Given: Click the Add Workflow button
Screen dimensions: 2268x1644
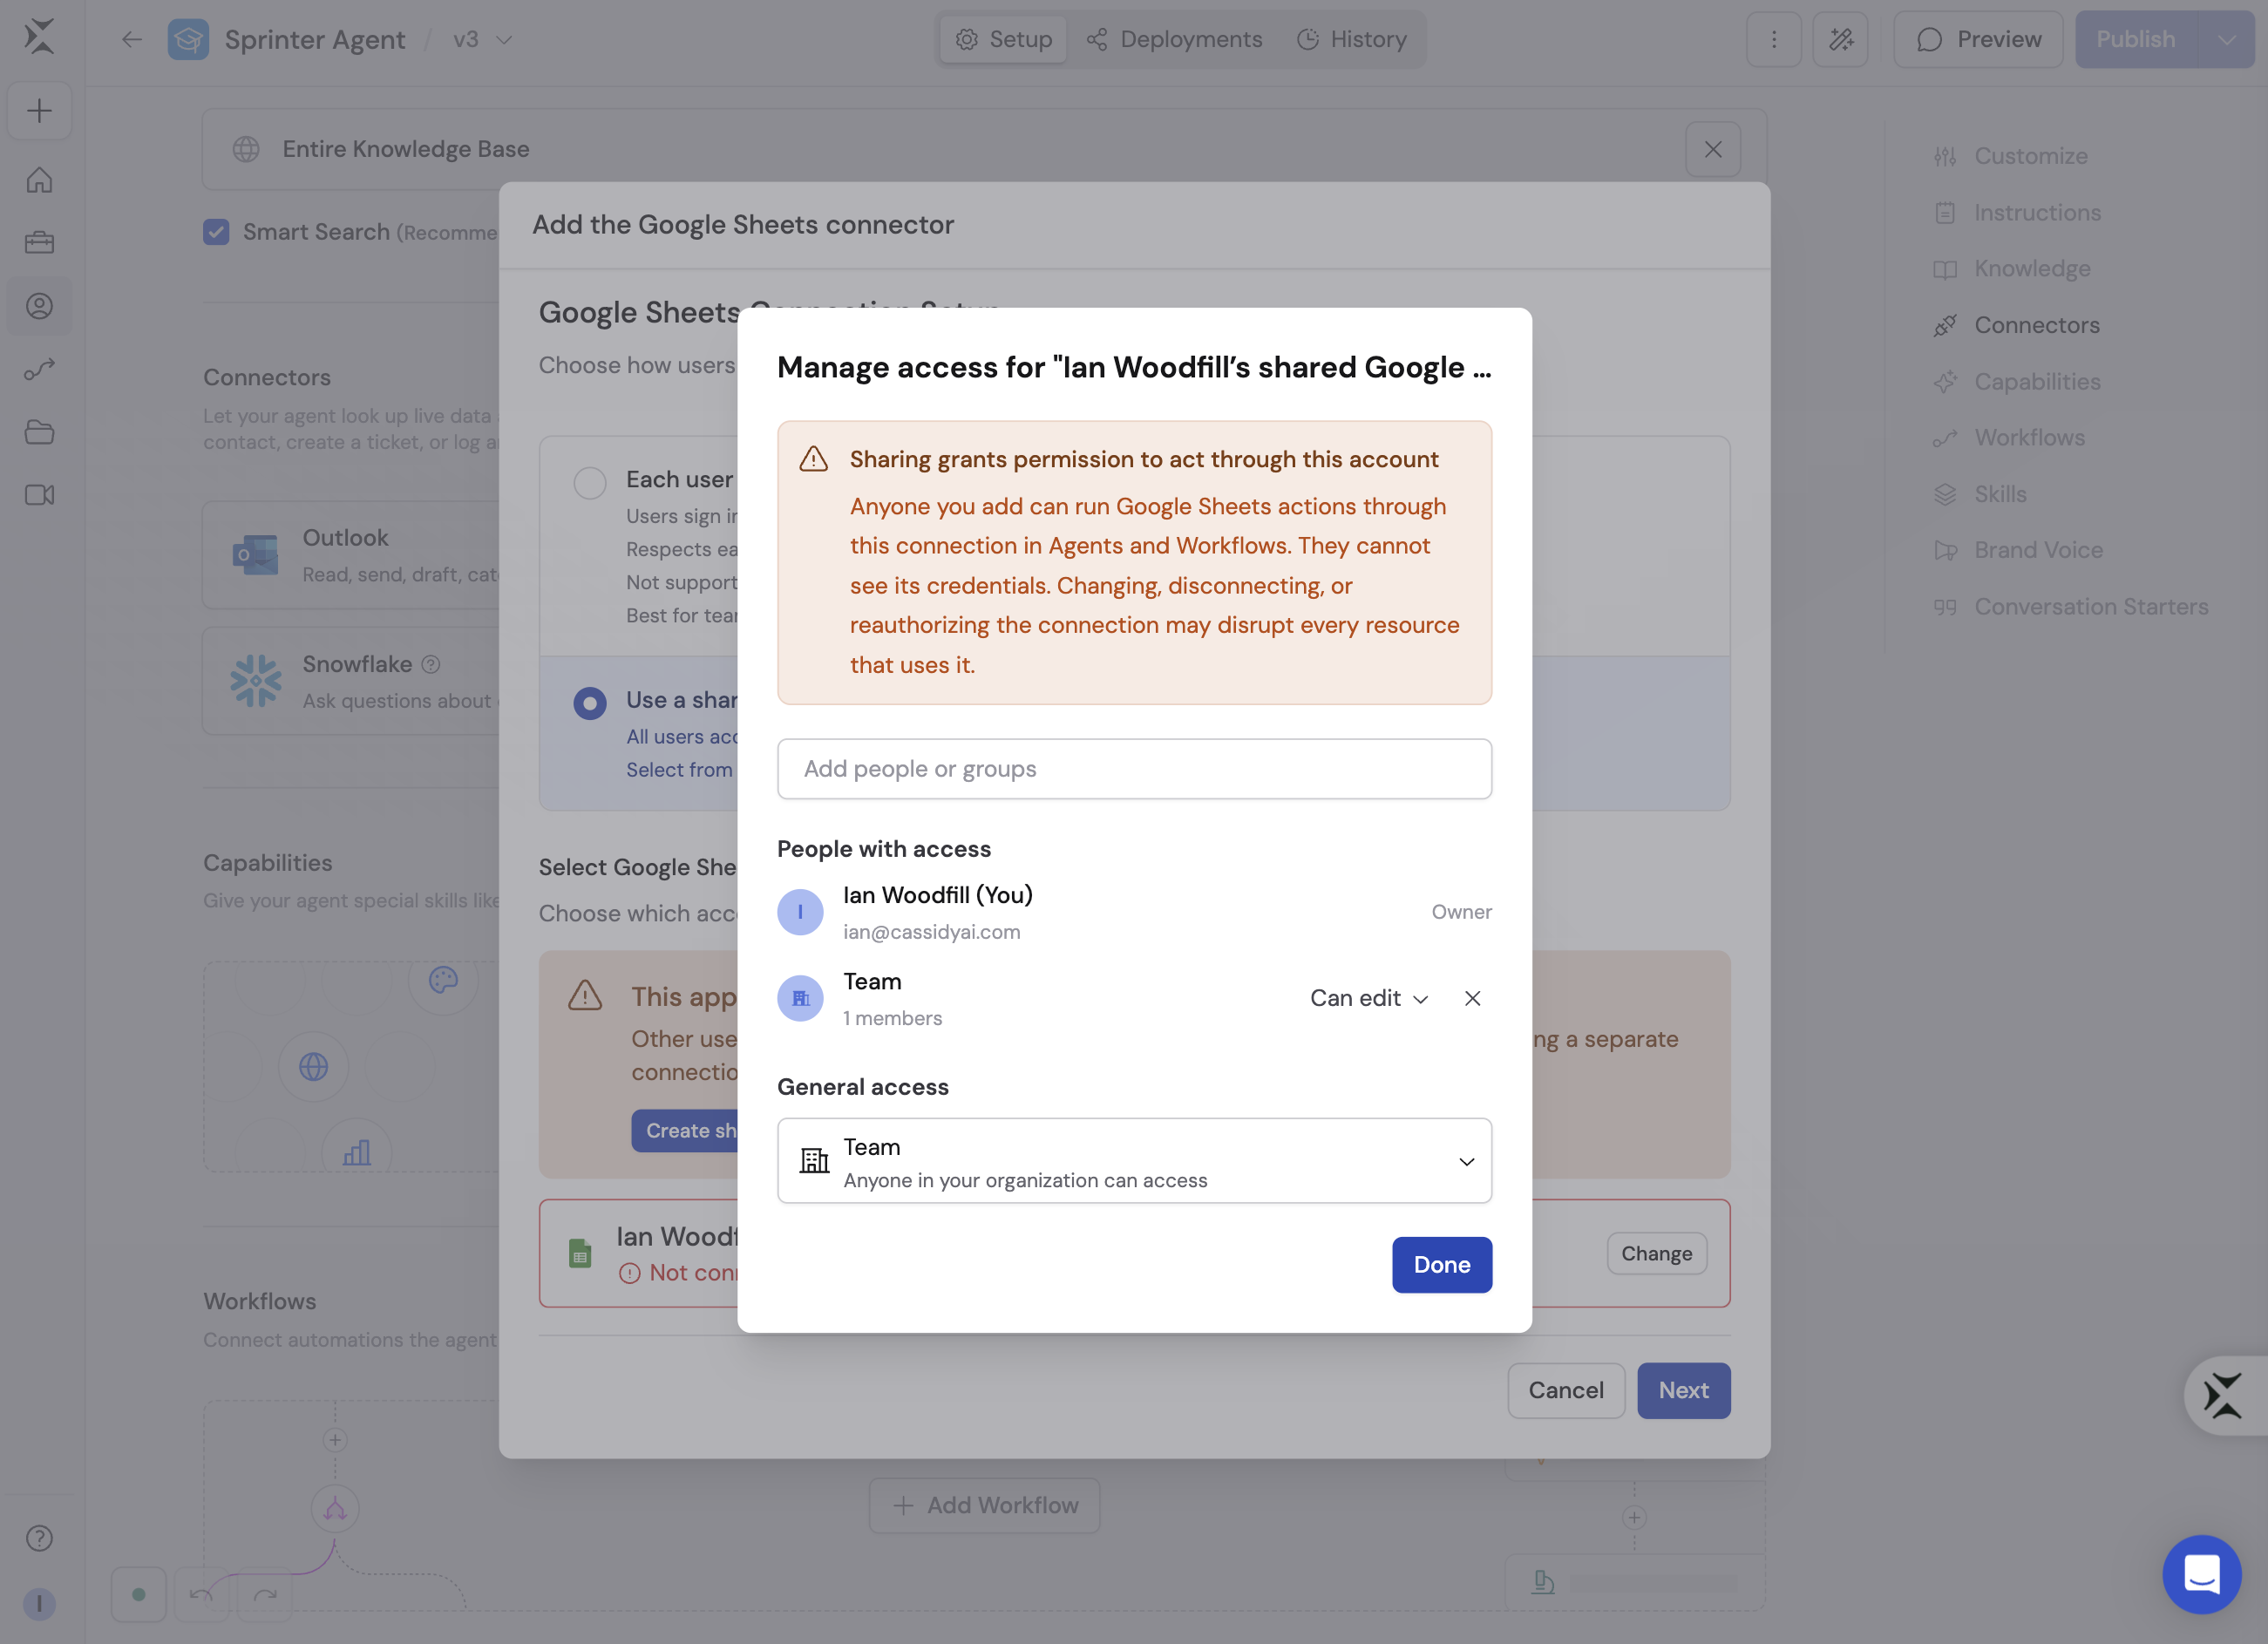Looking at the screenshot, I should point(984,1505).
